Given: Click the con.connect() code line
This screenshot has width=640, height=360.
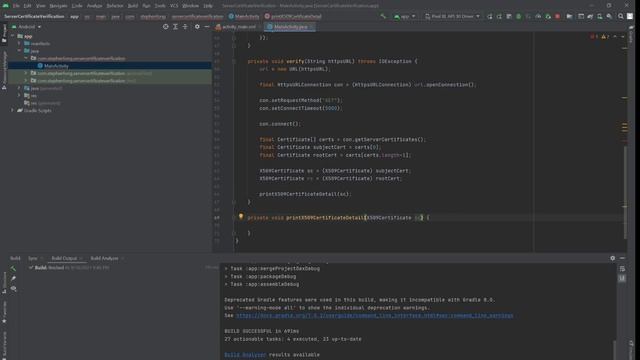Looking at the screenshot, I should 280,124.
